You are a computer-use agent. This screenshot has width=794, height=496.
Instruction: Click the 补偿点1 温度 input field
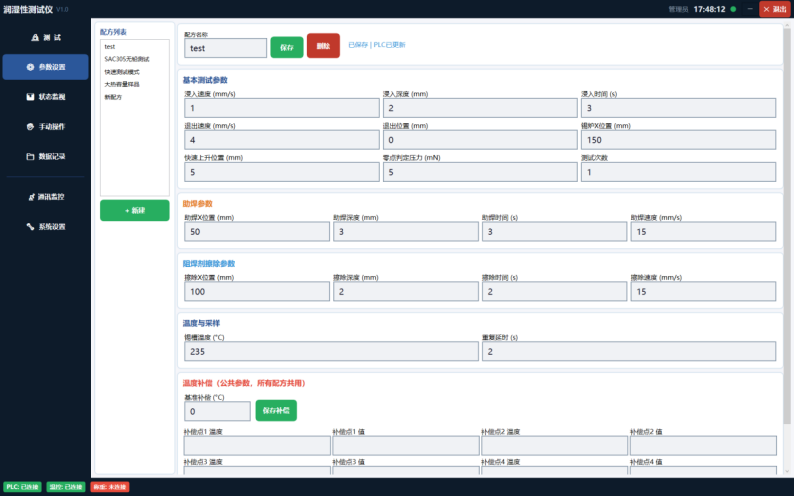pos(257,446)
